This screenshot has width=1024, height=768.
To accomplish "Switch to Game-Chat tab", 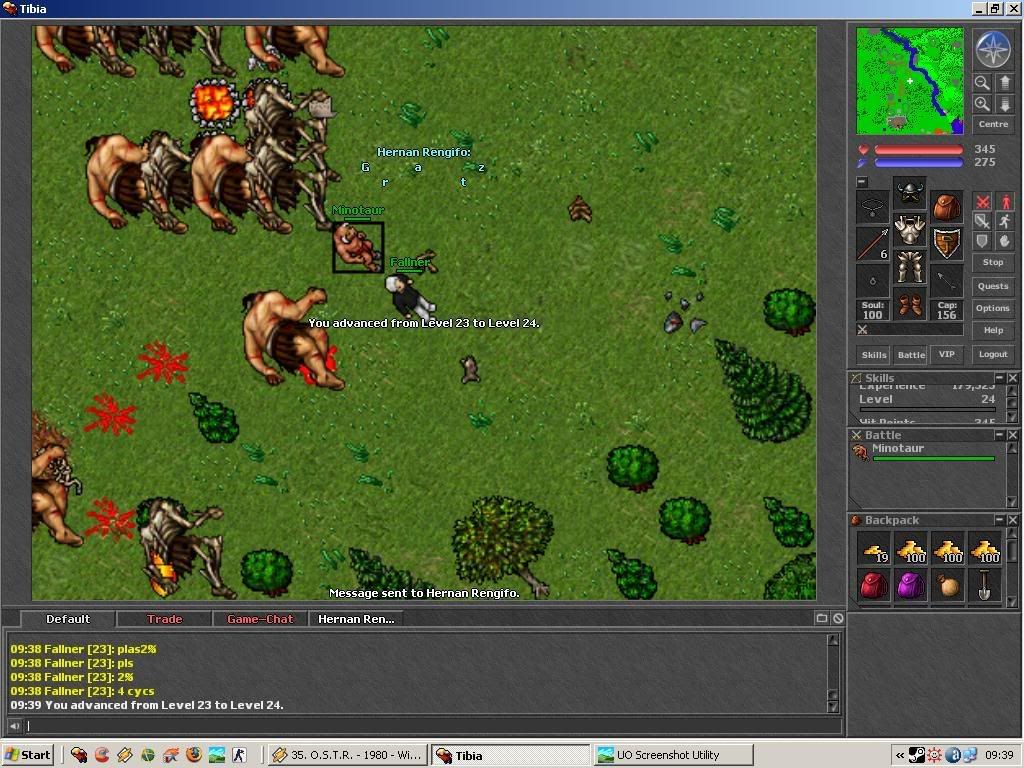I will [x=260, y=619].
